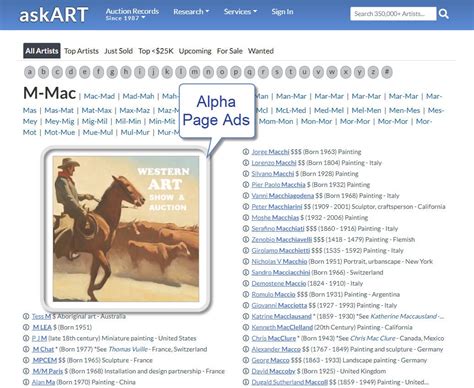
Task: Click the info icon beside Nicholas V Macchio
Action: 246,262
